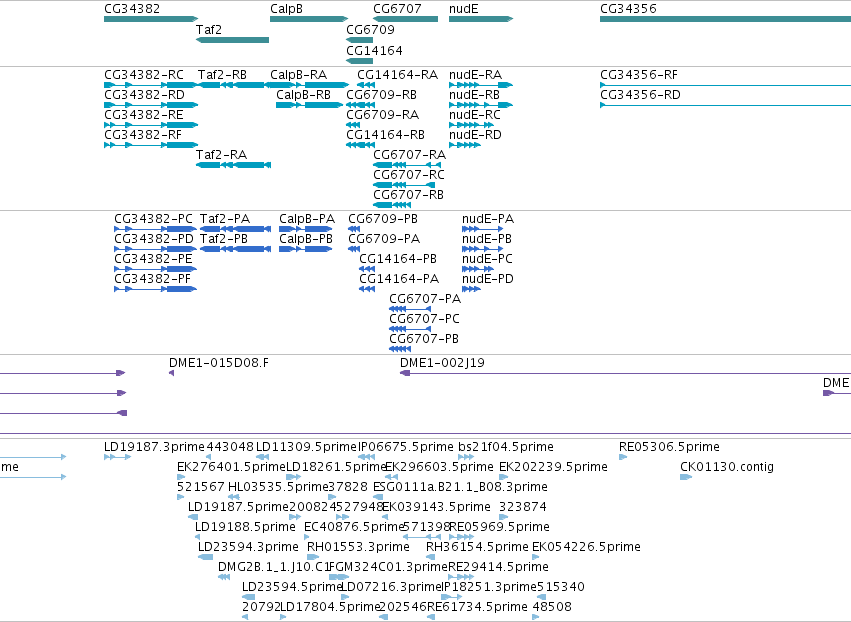The width and height of the screenshot is (851, 622).
Task: Select transcript Taf2-RB
Action: coord(222,74)
